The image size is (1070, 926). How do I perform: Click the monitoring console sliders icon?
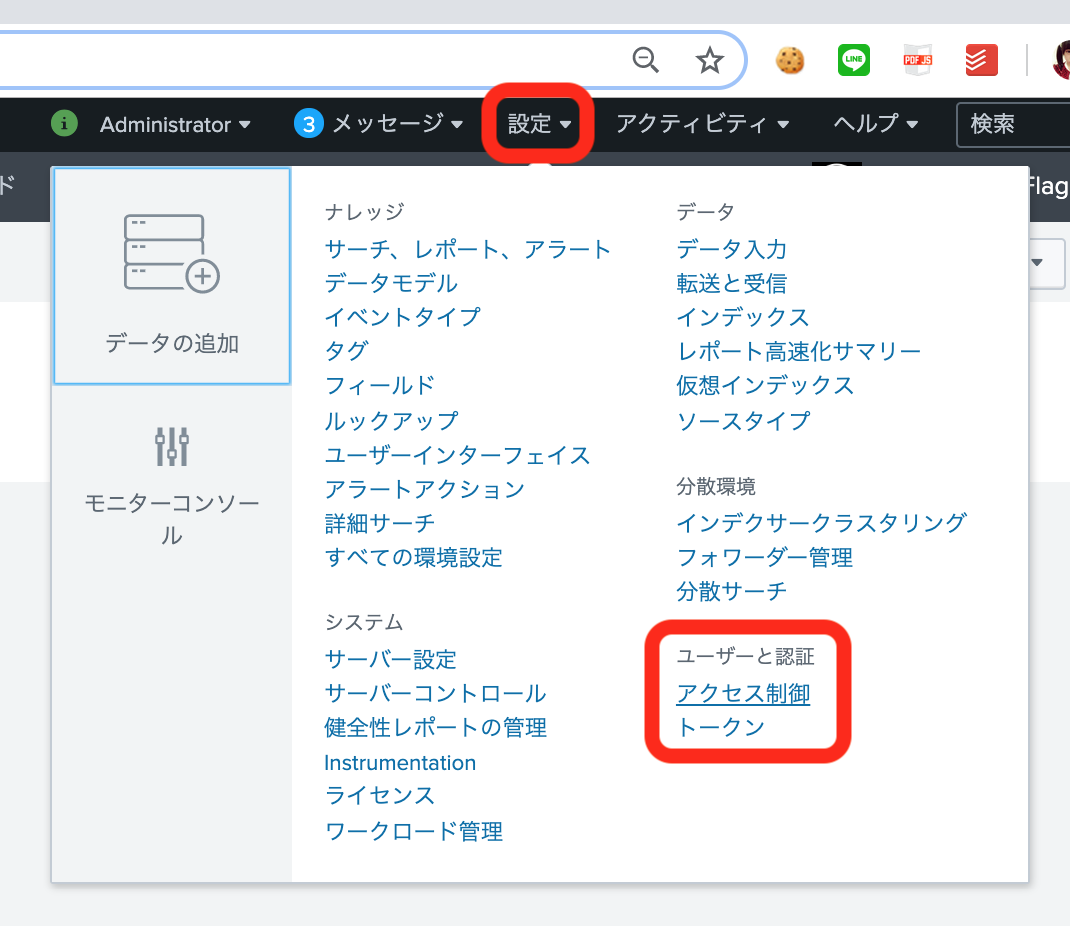pyautogui.click(x=172, y=446)
